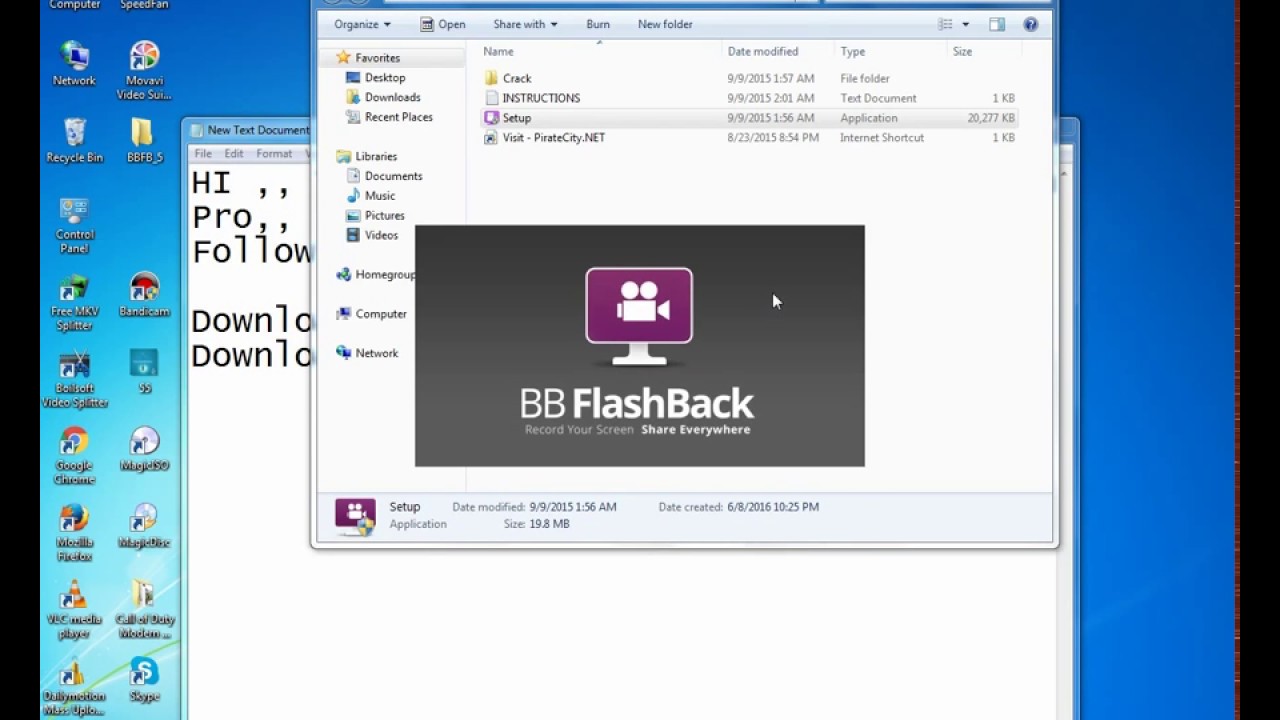The width and height of the screenshot is (1280, 720).
Task: Open the File menu in Notepad
Action: pyautogui.click(x=203, y=154)
